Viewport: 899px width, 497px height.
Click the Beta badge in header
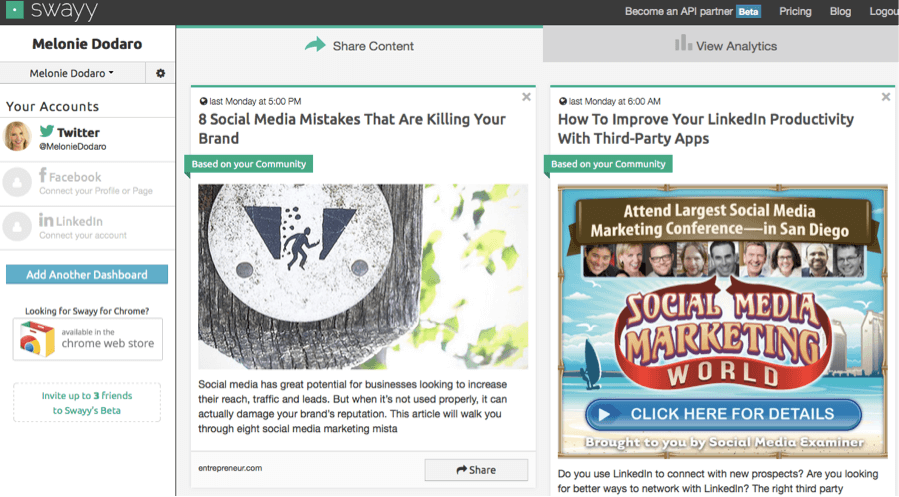(x=748, y=11)
